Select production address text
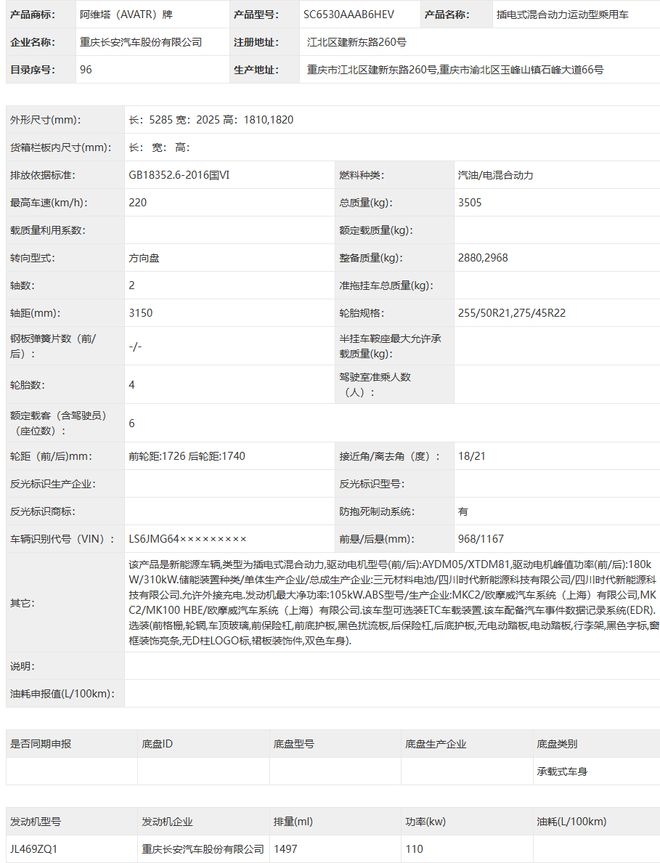 click(x=455, y=70)
